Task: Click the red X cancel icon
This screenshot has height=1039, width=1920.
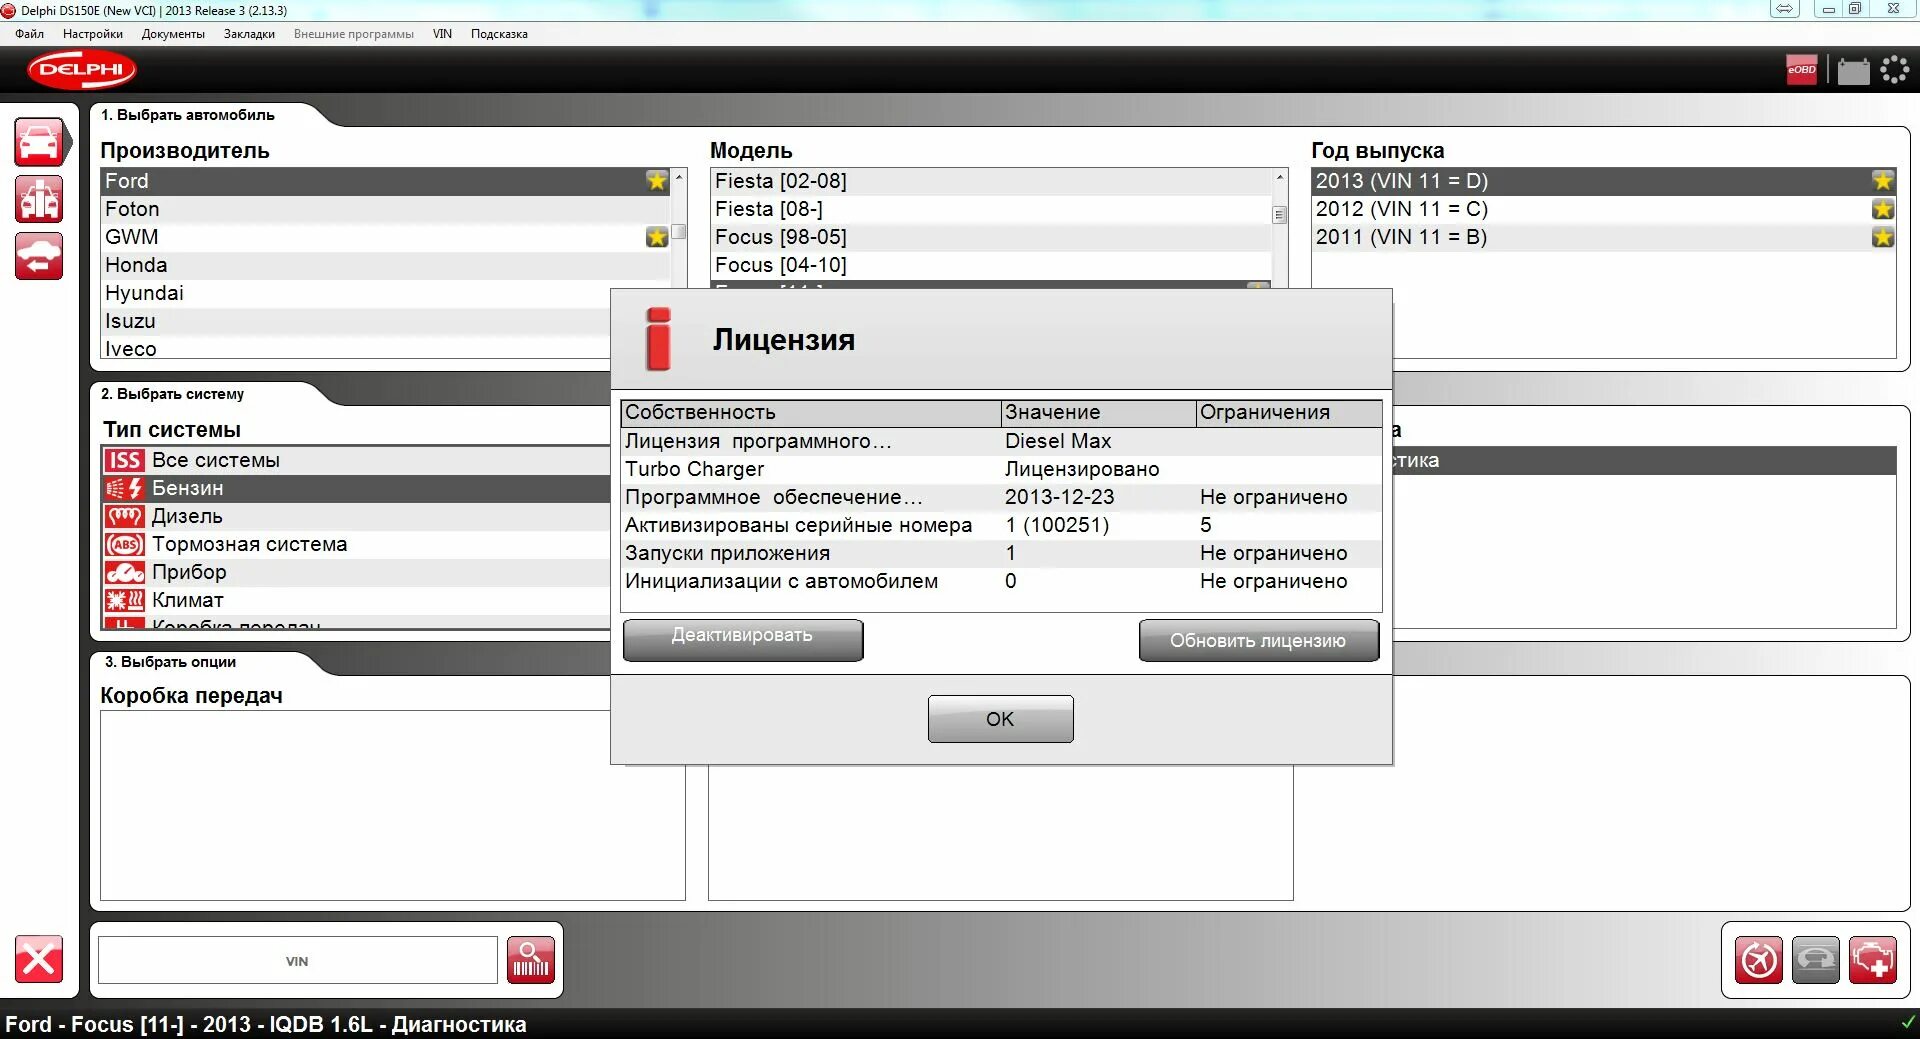Action: [39, 960]
